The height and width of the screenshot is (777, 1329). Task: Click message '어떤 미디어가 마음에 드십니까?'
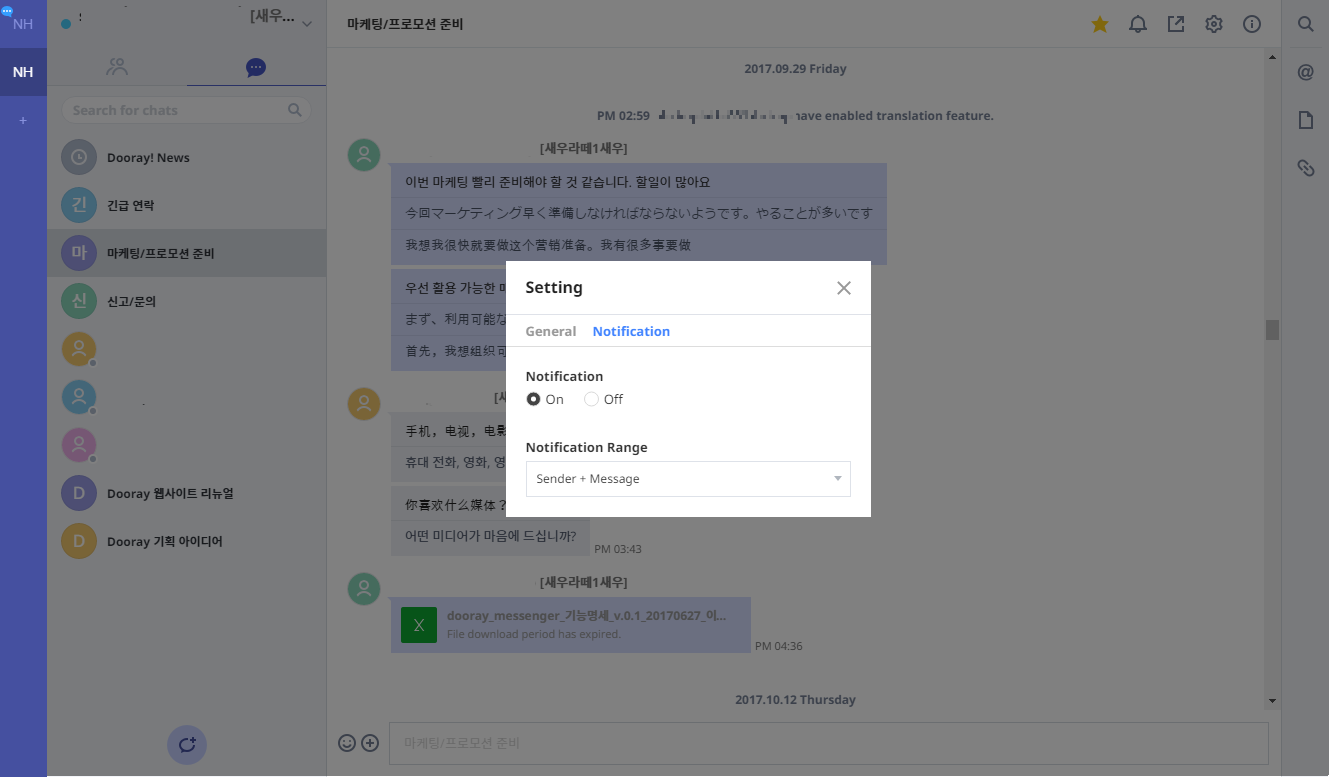click(491, 536)
